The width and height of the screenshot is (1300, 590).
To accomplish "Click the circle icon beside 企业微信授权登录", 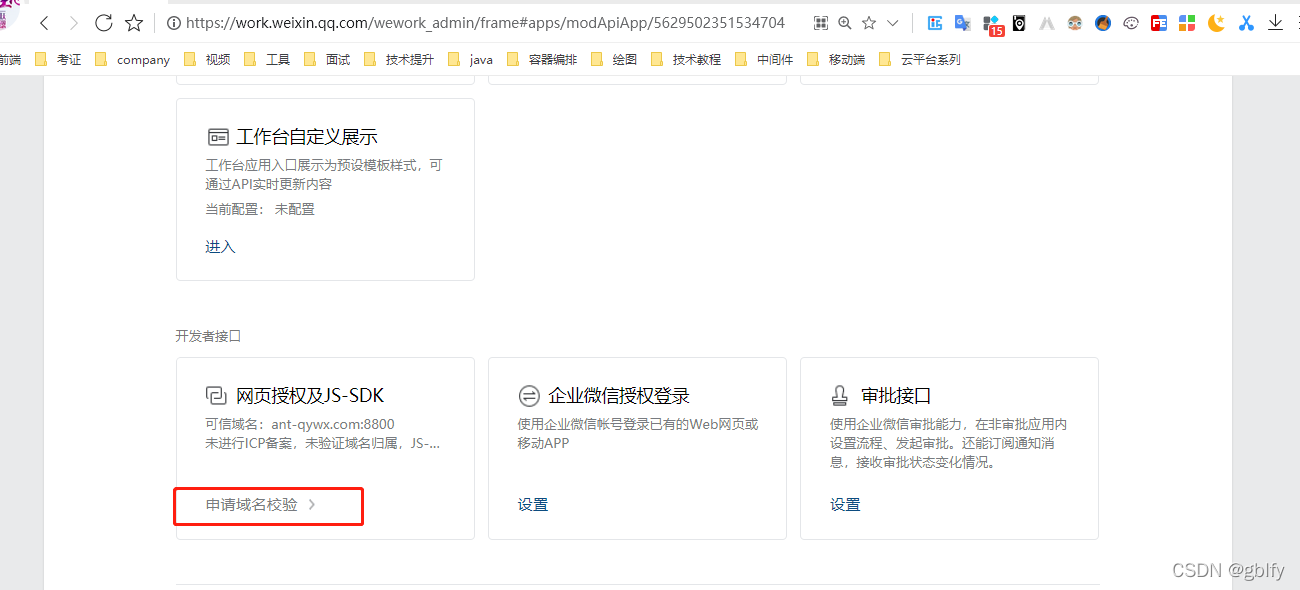I will tap(529, 395).
